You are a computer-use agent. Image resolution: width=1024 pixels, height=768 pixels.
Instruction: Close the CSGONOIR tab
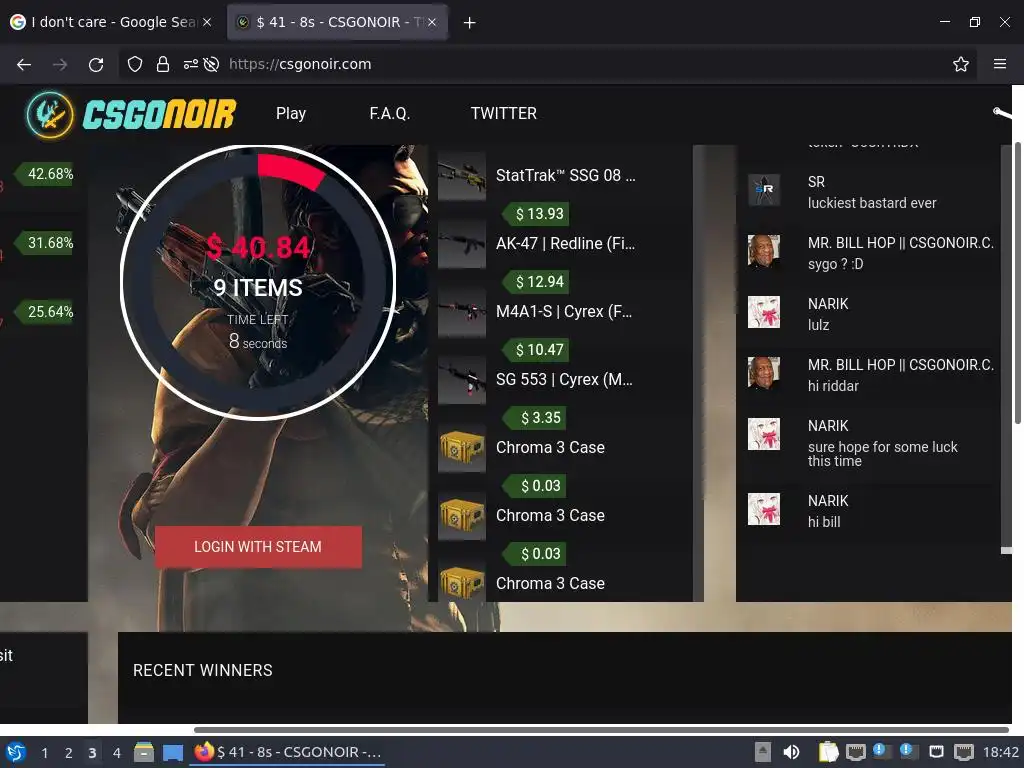432,22
